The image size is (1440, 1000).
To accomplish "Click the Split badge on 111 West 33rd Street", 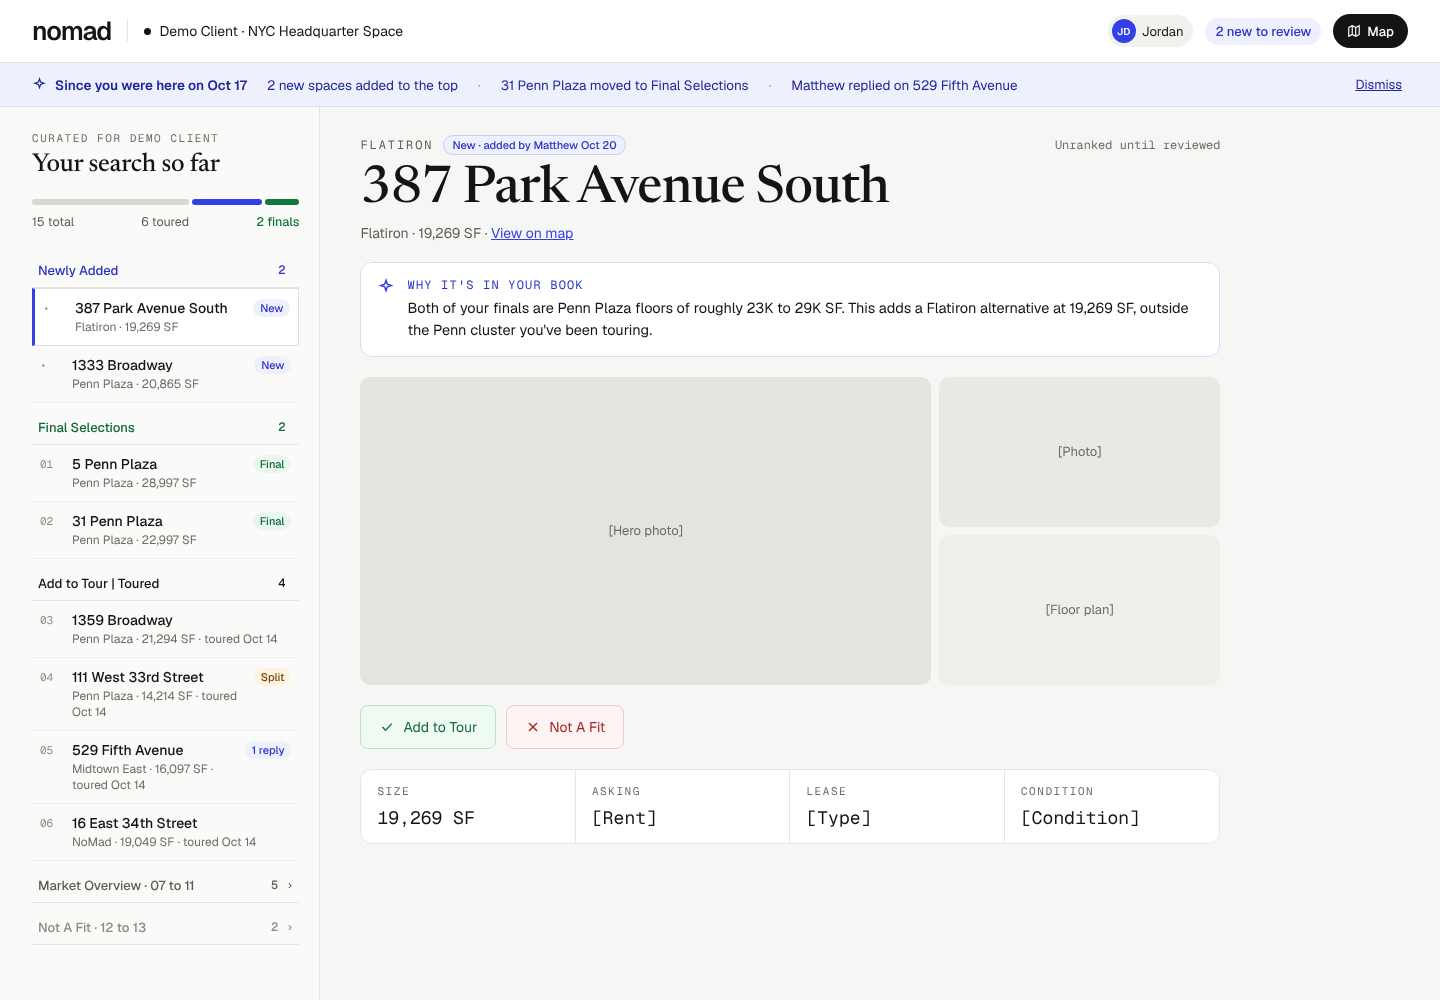I will (272, 677).
